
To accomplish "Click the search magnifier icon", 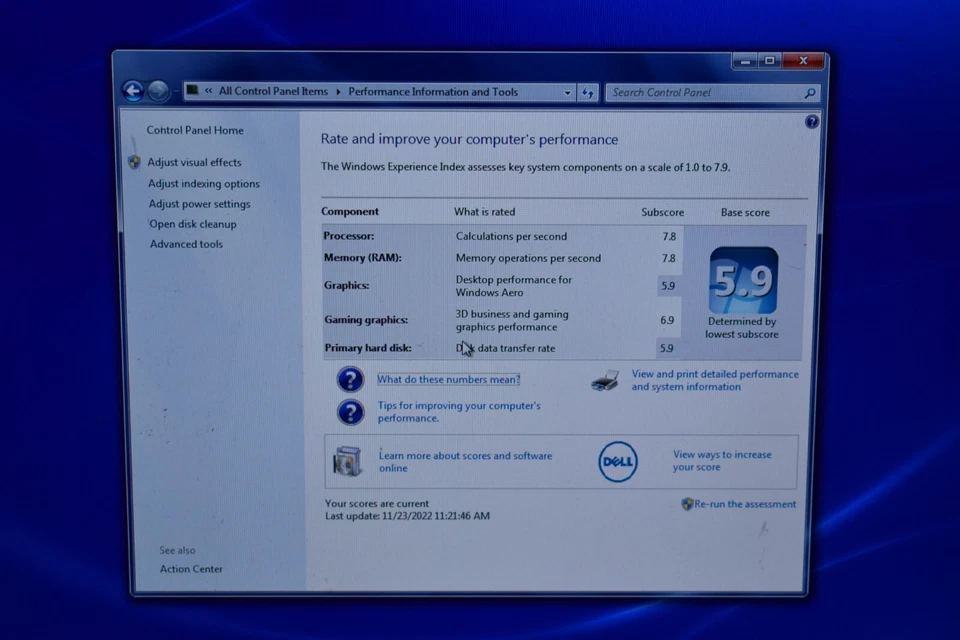I will pos(809,93).
